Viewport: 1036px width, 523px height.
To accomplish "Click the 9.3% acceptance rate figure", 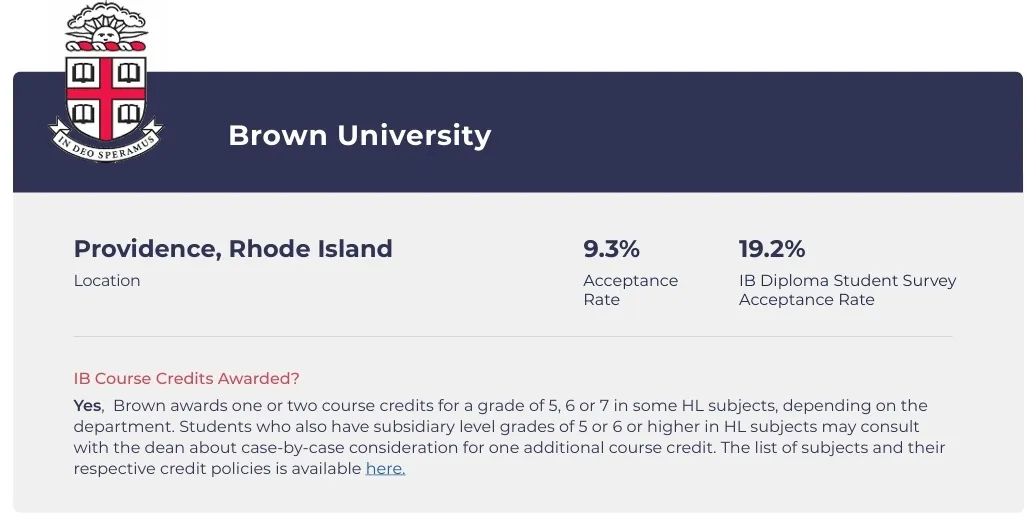I will (x=611, y=249).
